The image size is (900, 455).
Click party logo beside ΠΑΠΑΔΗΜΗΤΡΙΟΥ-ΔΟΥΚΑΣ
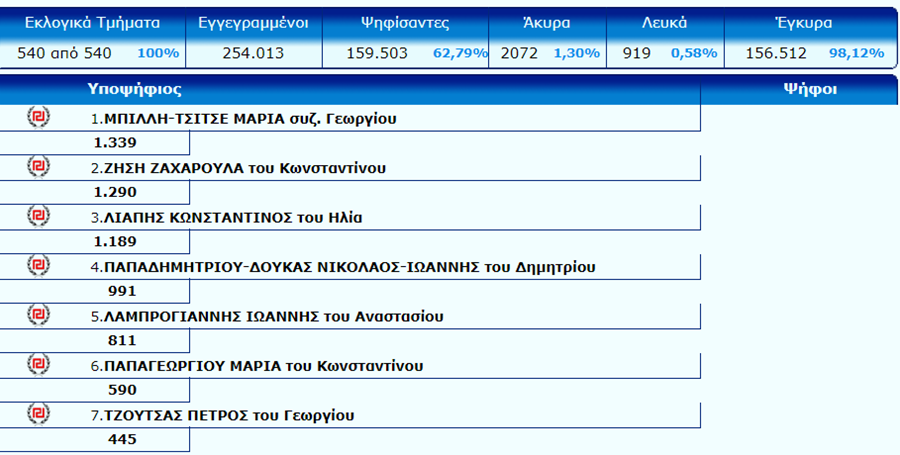(38, 266)
